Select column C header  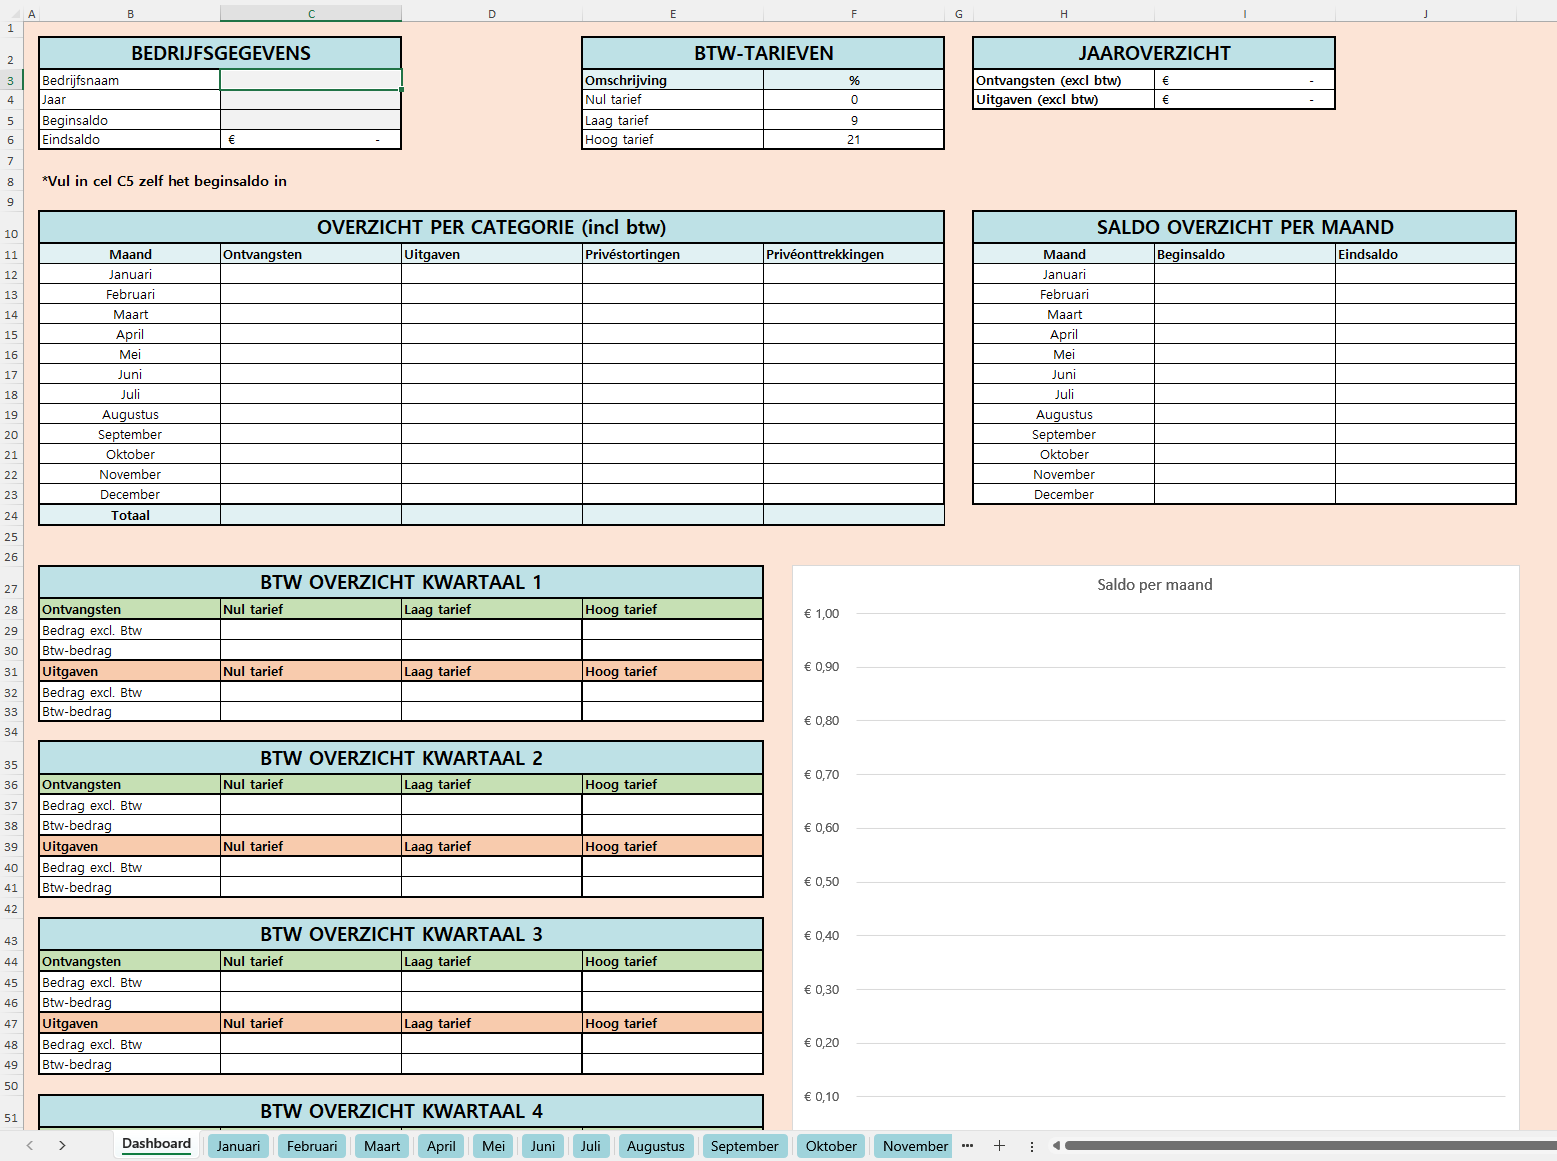point(311,13)
